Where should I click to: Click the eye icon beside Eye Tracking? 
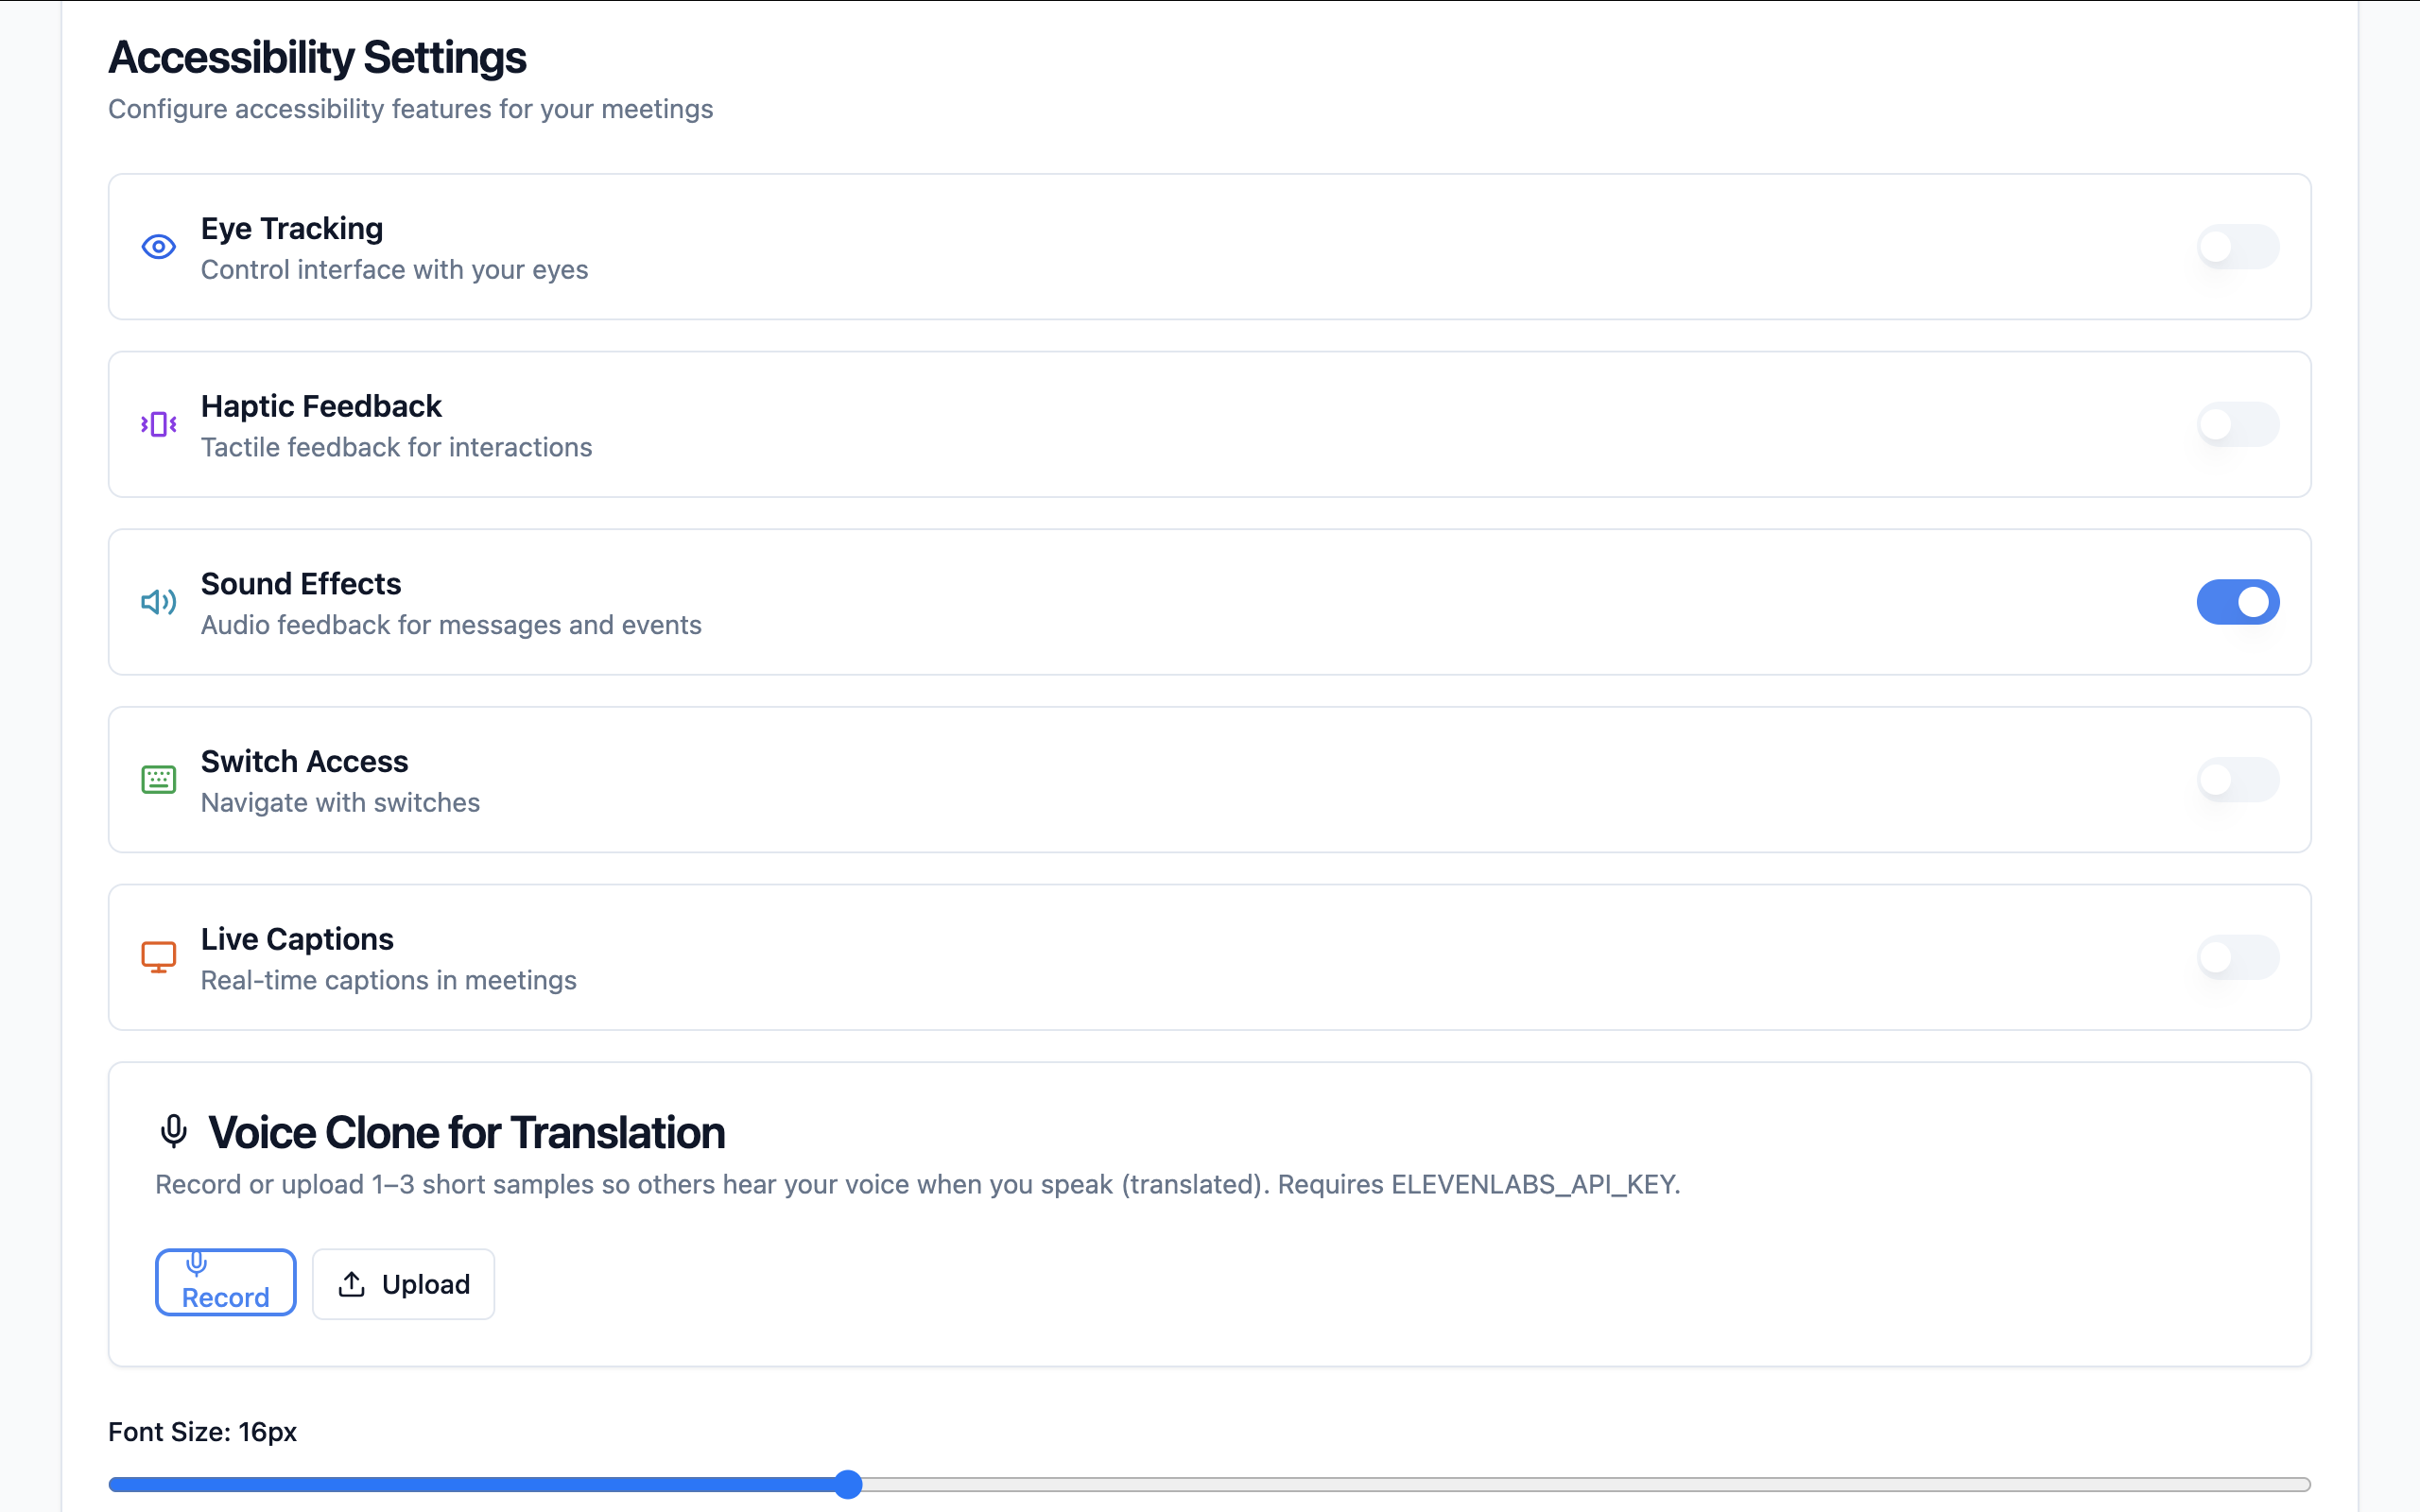click(158, 247)
